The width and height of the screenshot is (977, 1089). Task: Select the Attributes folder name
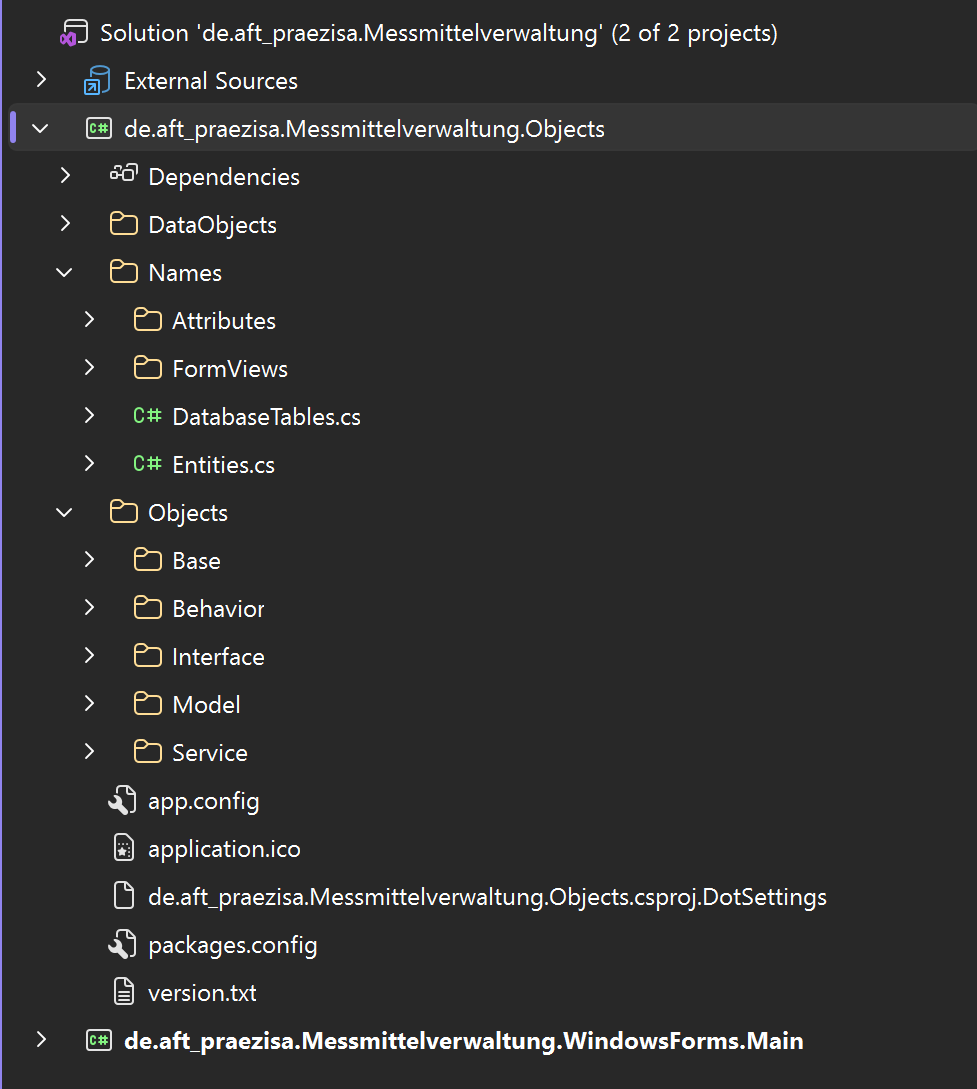pyautogui.click(x=224, y=321)
